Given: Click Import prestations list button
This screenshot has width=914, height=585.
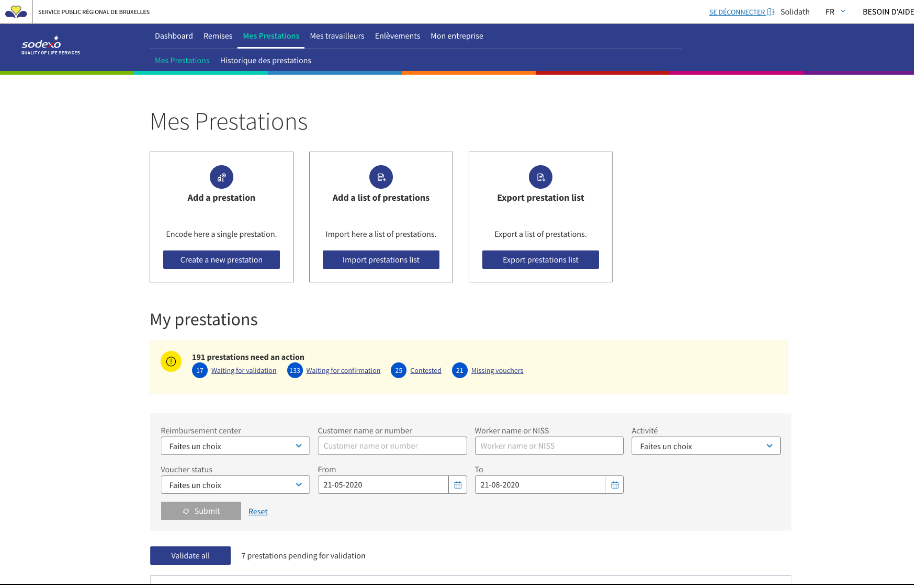Looking at the screenshot, I should click(381, 260).
